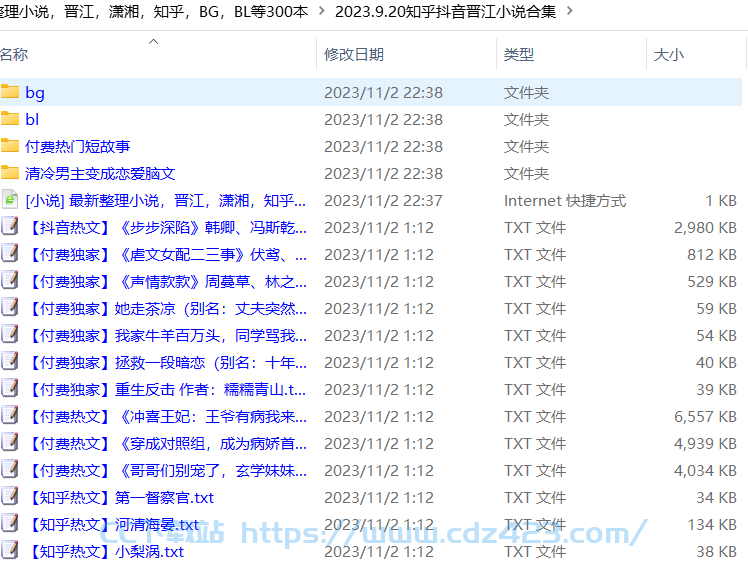Go to breadcrumb 整理小说，晋江，潇湘 folder
Viewport: 748px width, 563px height.
point(154,11)
